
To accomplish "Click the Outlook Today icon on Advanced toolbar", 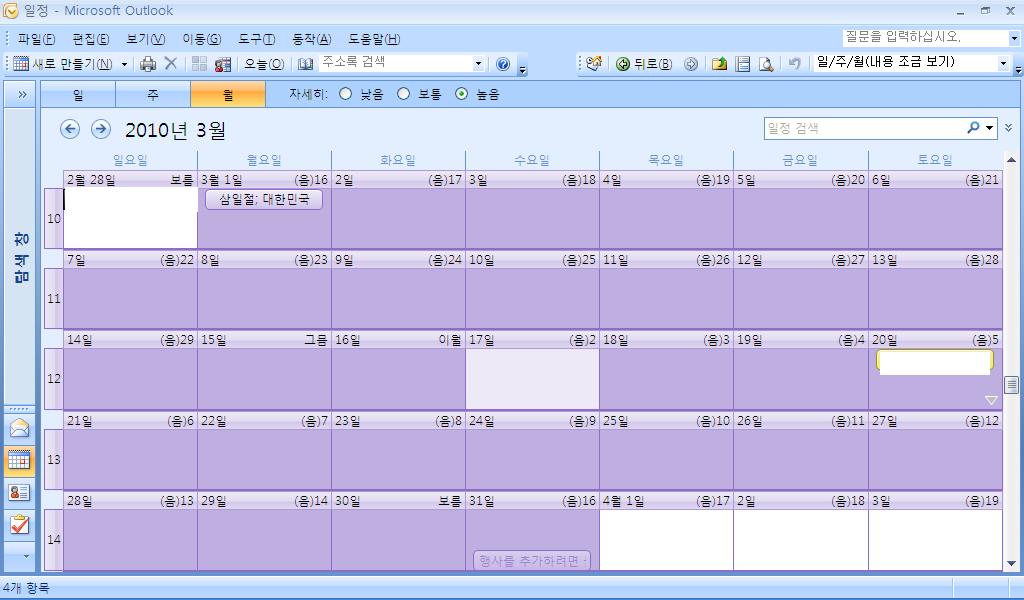I will (594, 63).
